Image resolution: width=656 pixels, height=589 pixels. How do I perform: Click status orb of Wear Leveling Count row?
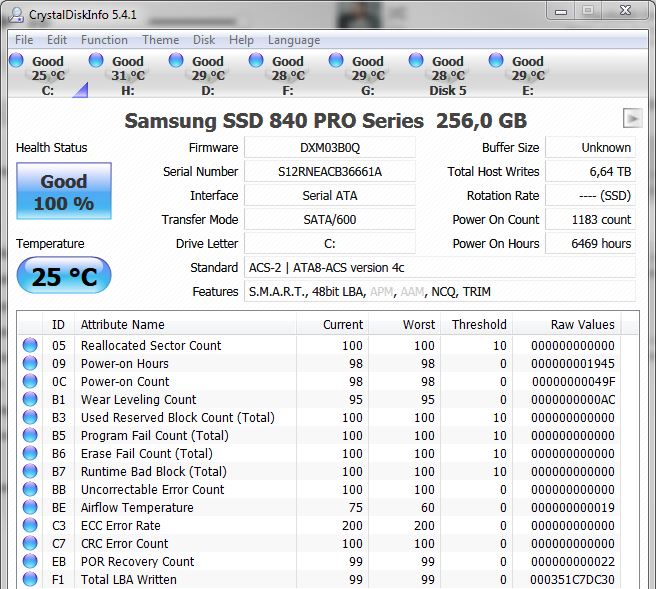(30, 399)
